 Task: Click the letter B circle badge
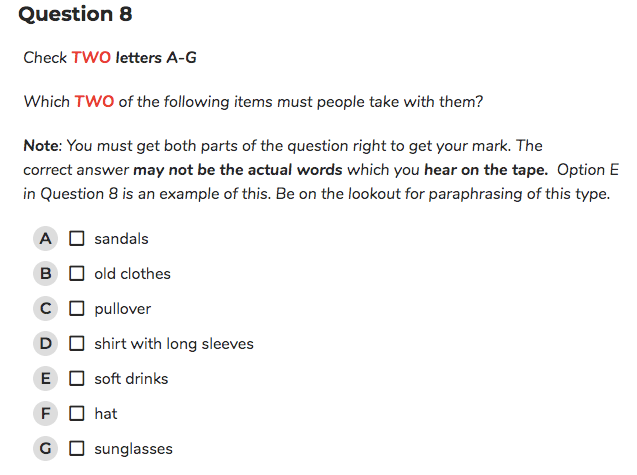click(x=46, y=273)
